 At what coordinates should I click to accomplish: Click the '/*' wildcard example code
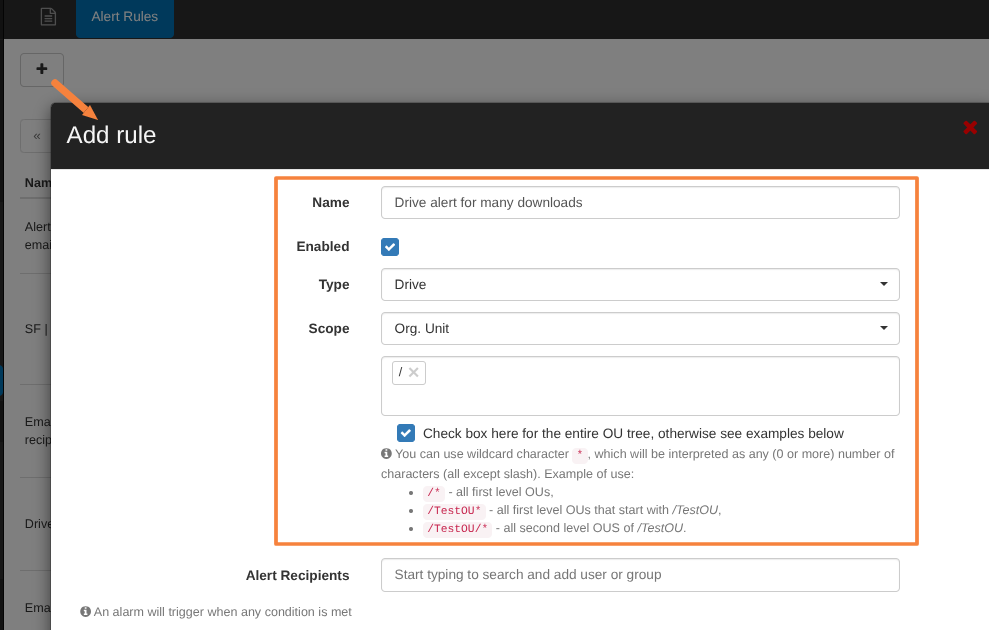pos(434,492)
